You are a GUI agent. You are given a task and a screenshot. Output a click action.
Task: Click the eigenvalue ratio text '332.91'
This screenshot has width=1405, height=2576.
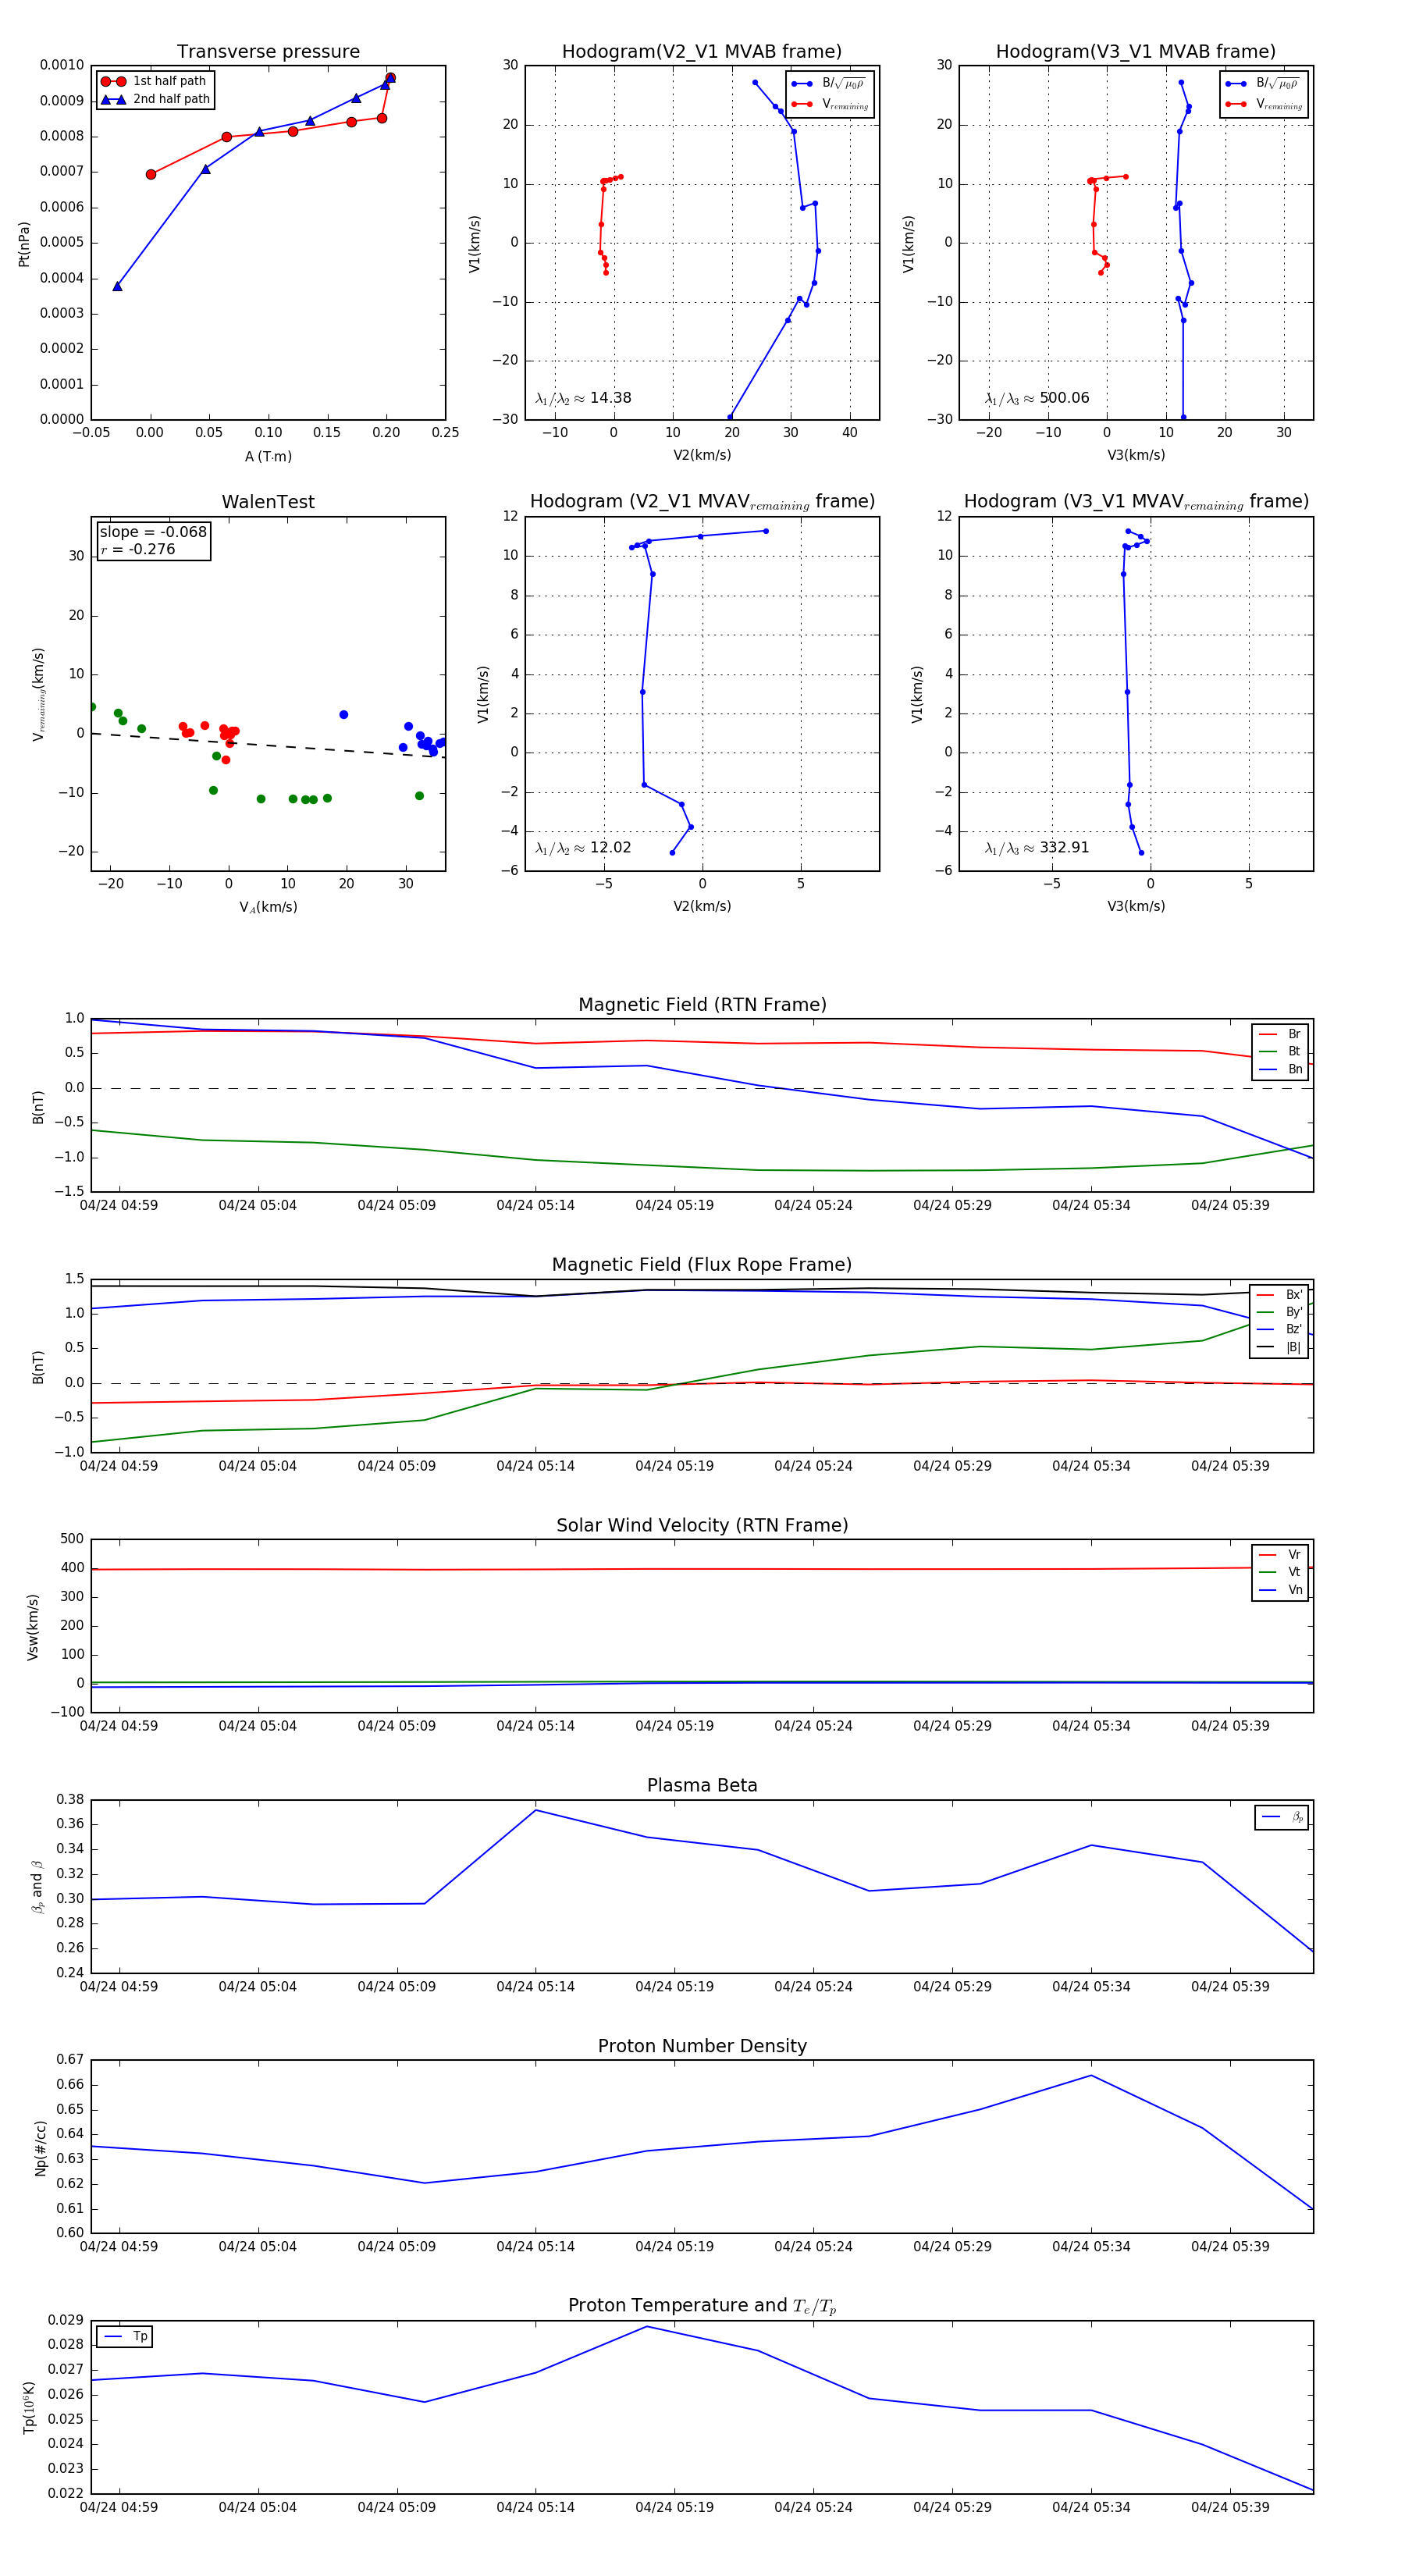click(1064, 848)
